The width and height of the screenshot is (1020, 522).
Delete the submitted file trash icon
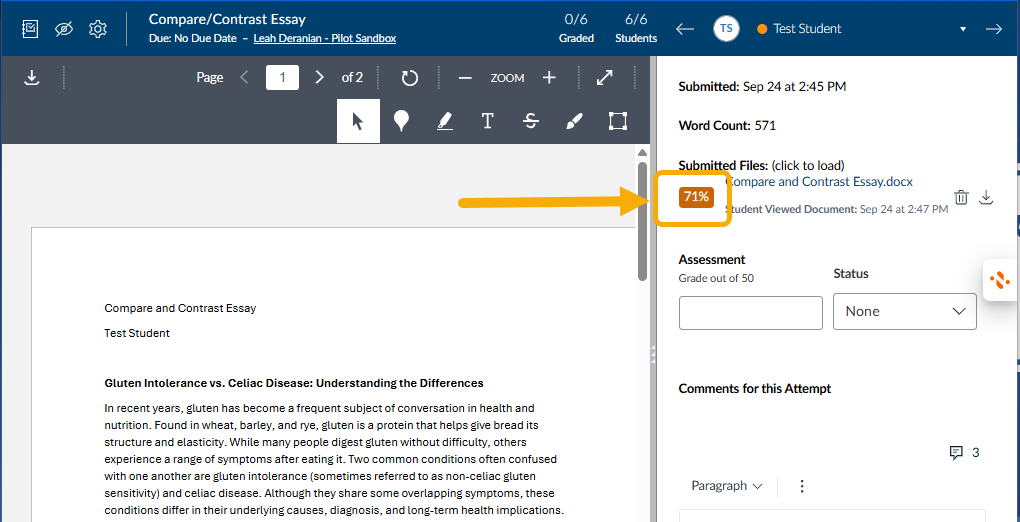tap(961, 197)
